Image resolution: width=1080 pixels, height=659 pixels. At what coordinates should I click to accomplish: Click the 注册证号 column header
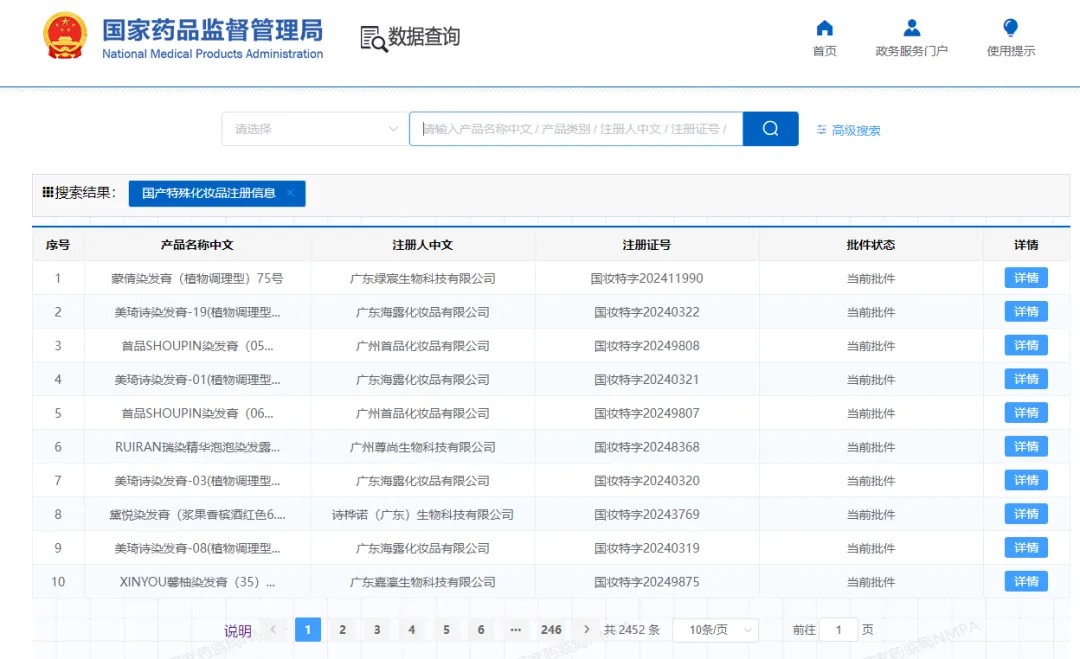coord(646,244)
